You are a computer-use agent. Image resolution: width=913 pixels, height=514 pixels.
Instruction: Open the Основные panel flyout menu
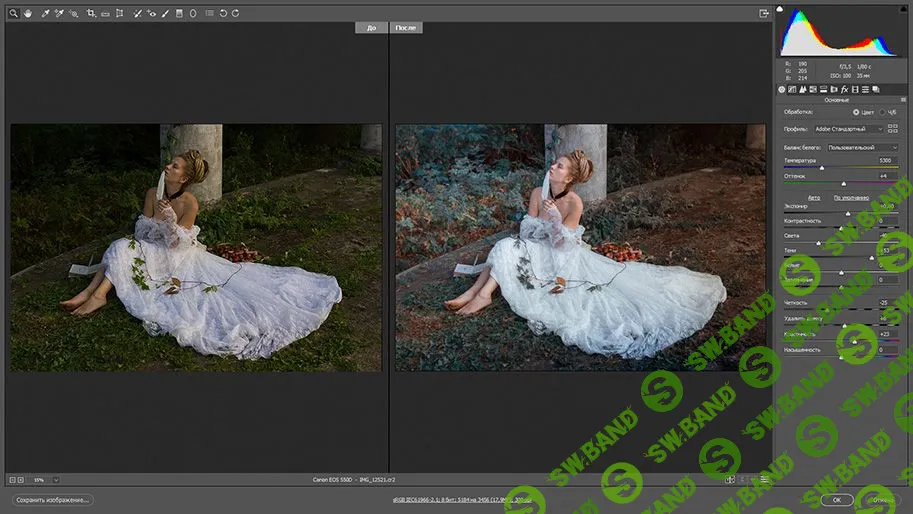pos(903,100)
